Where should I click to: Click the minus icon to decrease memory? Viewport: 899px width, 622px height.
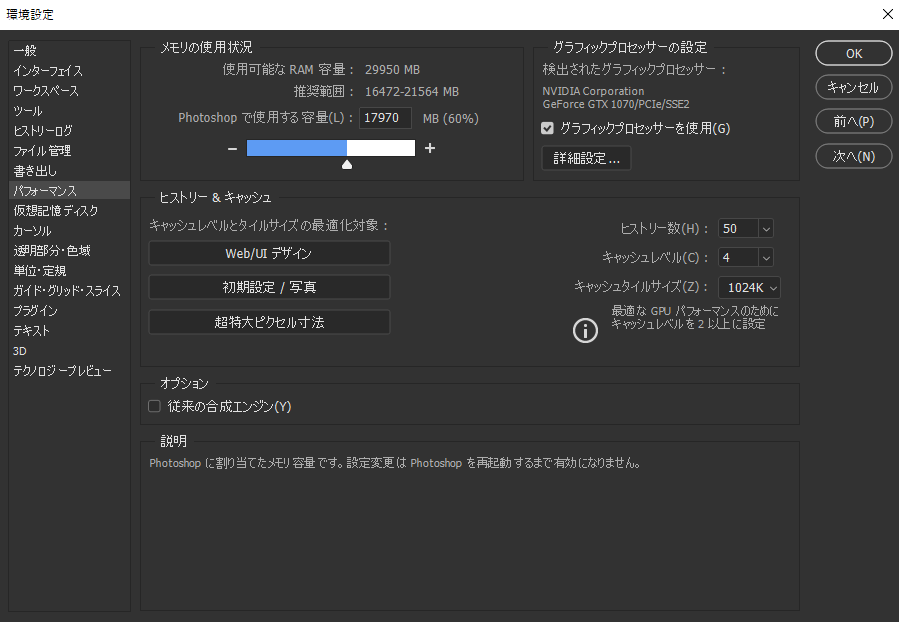[232, 148]
